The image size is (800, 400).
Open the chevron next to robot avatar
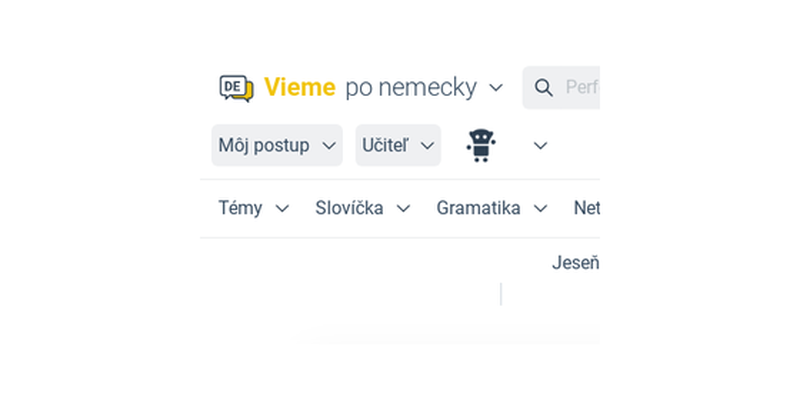click(x=540, y=146)
